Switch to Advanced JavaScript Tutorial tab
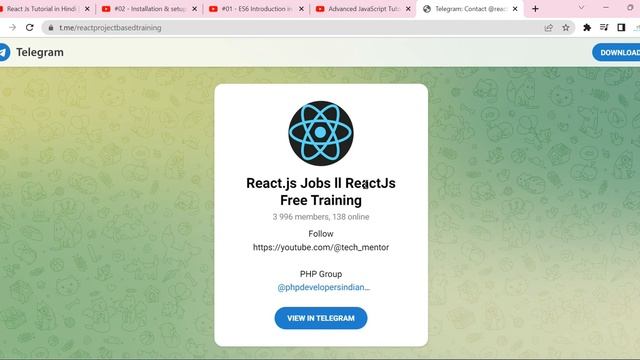Screen dimensions: 640x360 [x=364, y=9]
